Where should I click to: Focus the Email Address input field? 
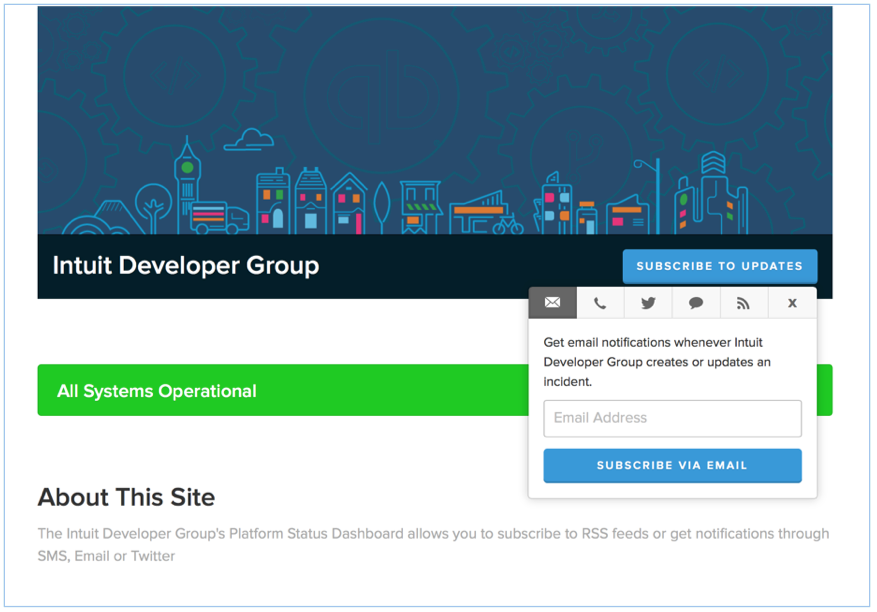click(672, 418)
